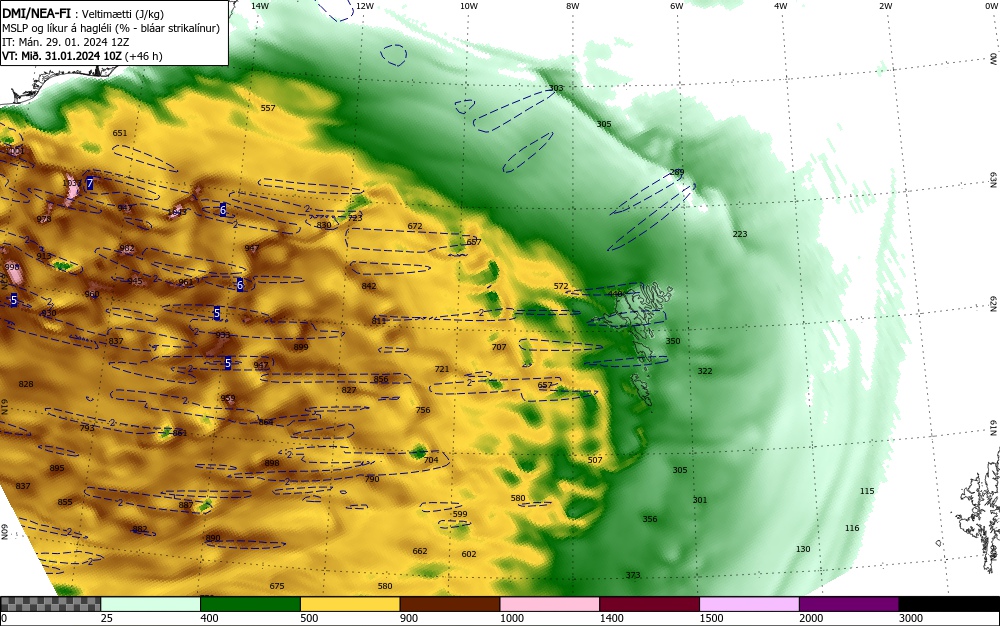1000x626 pixels.
Task: Click the '572' map value
Action: pyautogui.click(x=561, y=286)
